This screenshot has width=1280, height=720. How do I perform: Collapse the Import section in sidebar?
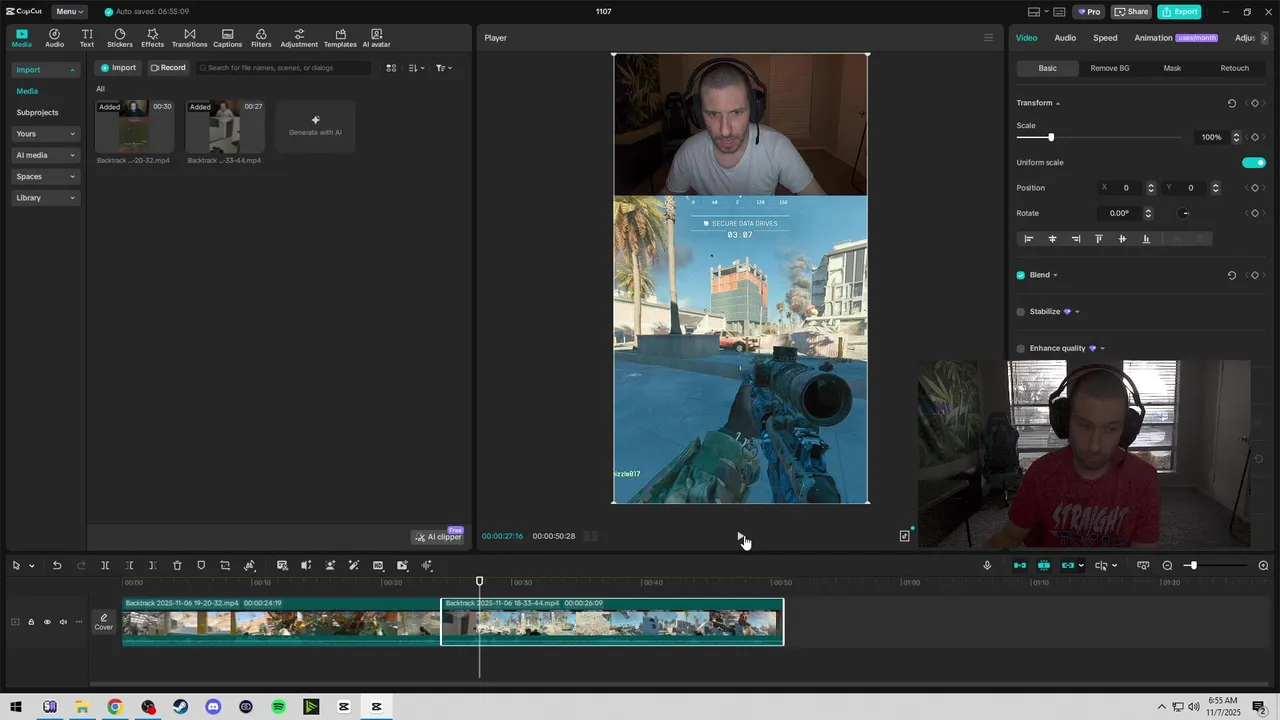(x=72, y=70)
